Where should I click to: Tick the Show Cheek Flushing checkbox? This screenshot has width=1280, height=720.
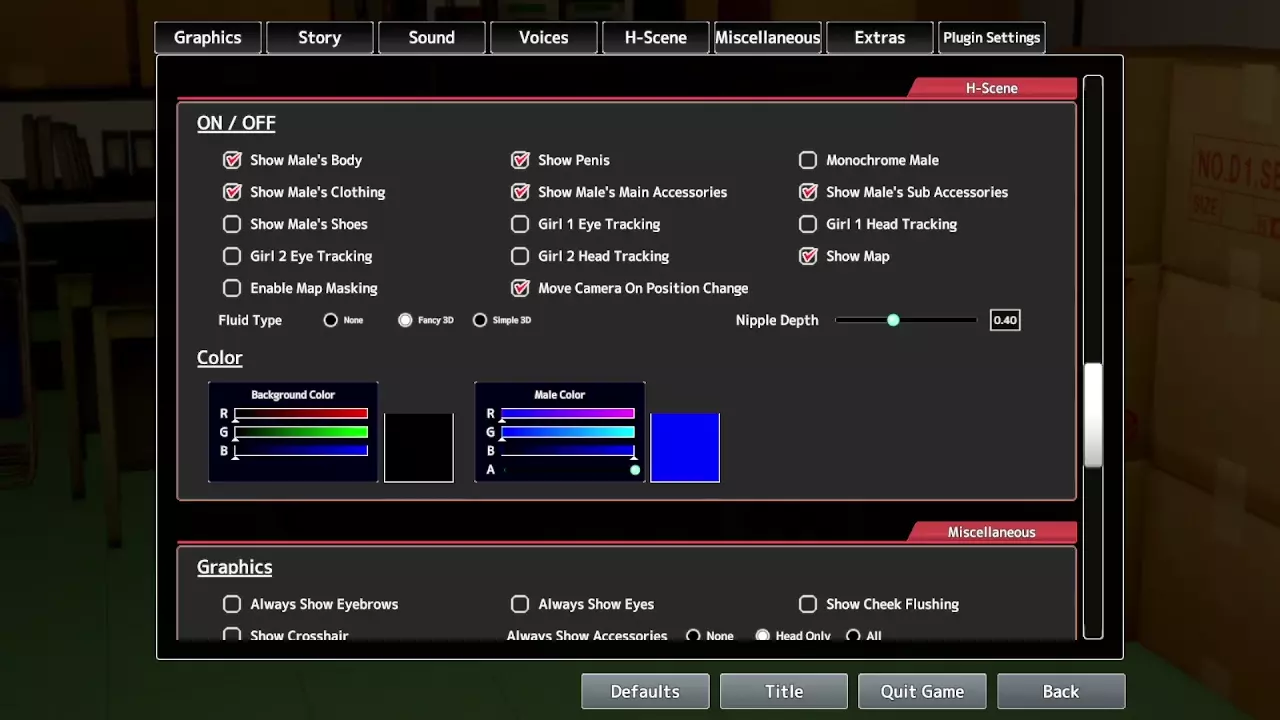[808, 604]
